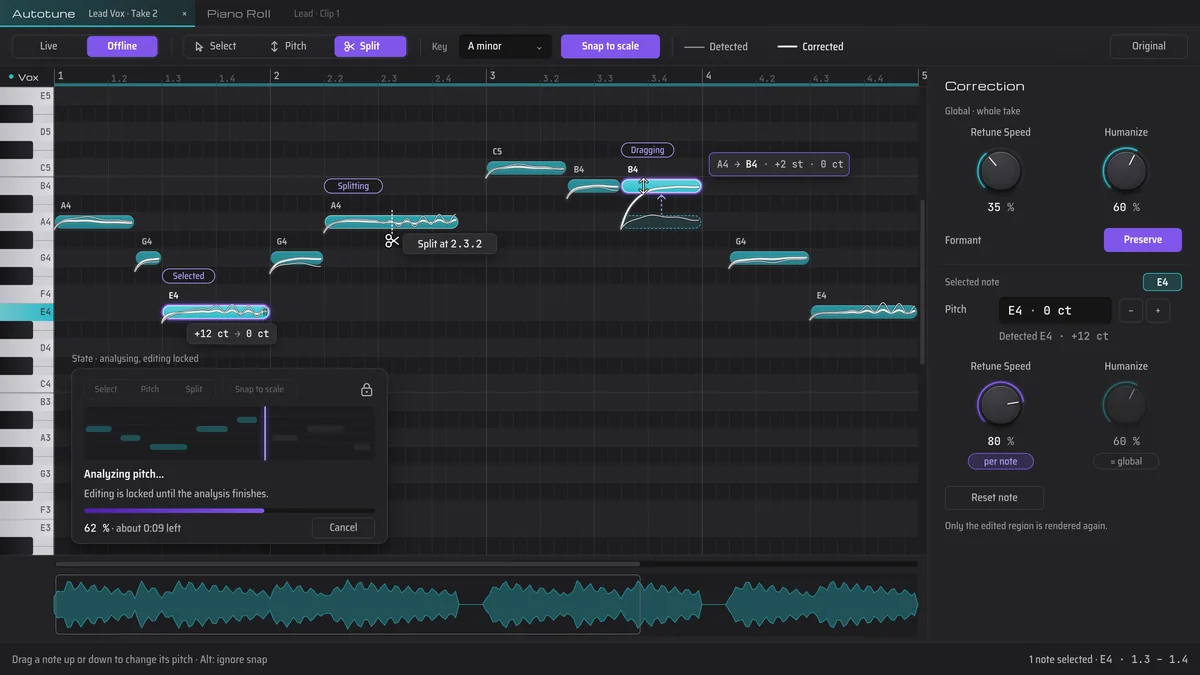This screenshot has width=1200, height=675.
Task: Click the analysis preview thumbnail
Action: pyautogui.click(x=229, y=433)
